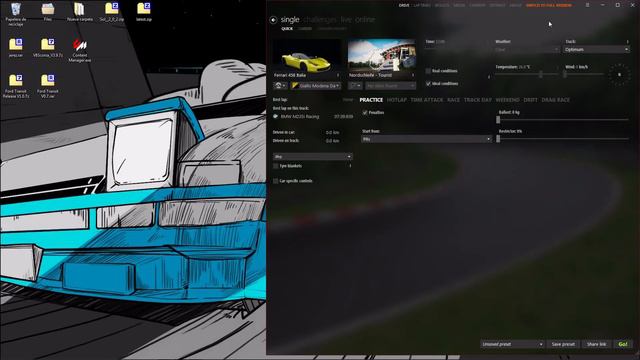640x360 pixels.
Task: Click the Go! button
Action: click(623, 344)
